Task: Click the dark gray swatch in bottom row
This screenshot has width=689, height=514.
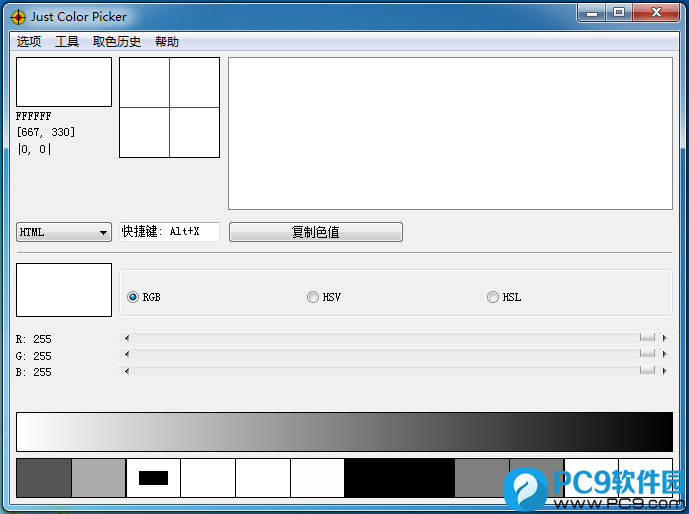Action: (x=44, y=478)
